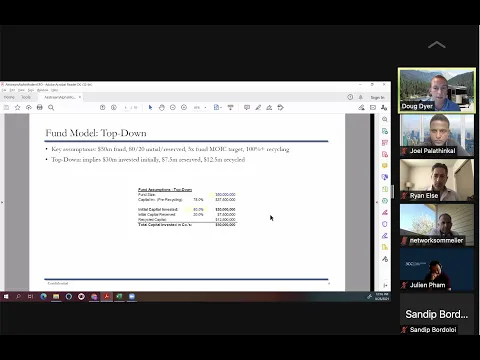Screen dimensions: 480x360
Task: Open Zoom app from the taskbar
Action: point(132,296)
